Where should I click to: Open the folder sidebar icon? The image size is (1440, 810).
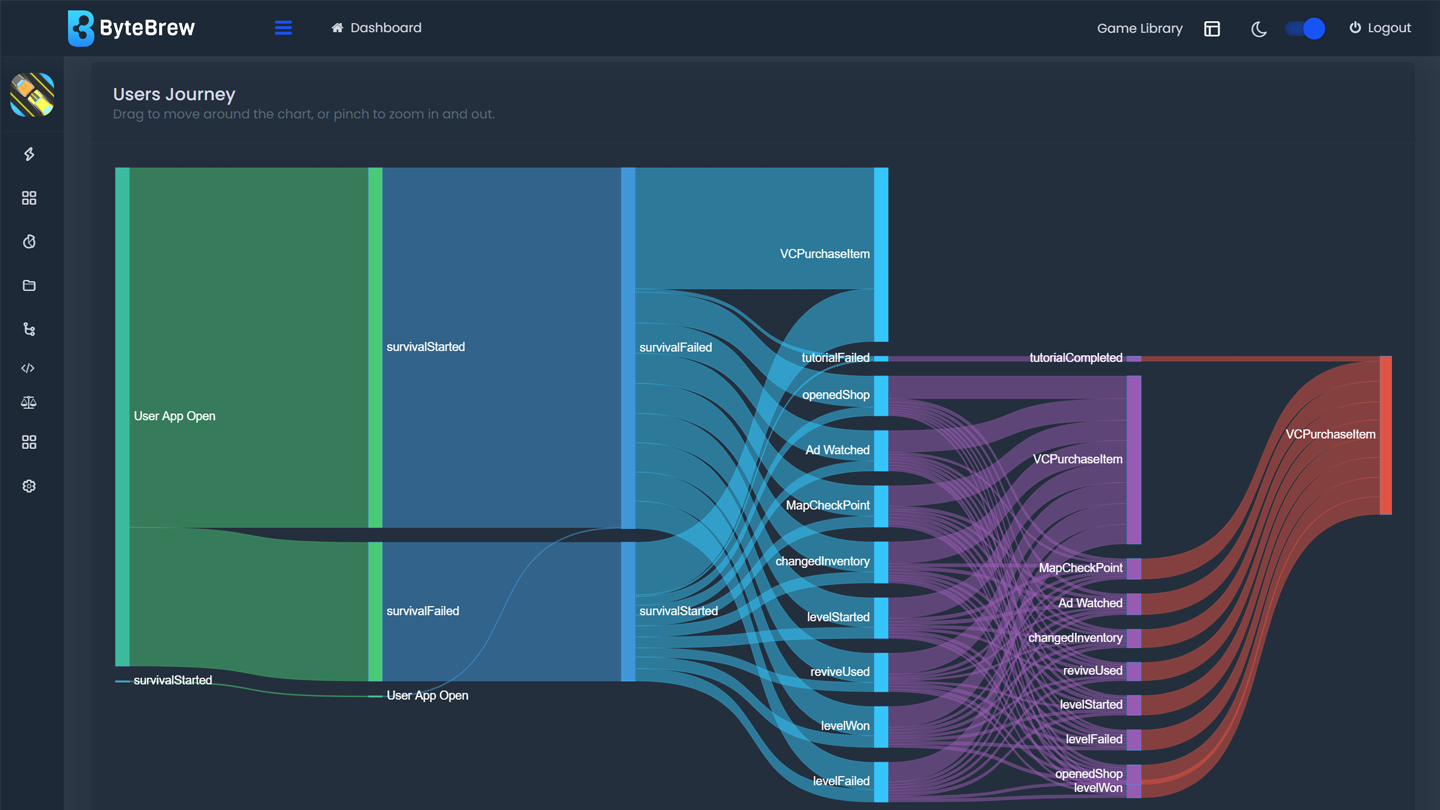pyautogui.click(x=29, y=286)
